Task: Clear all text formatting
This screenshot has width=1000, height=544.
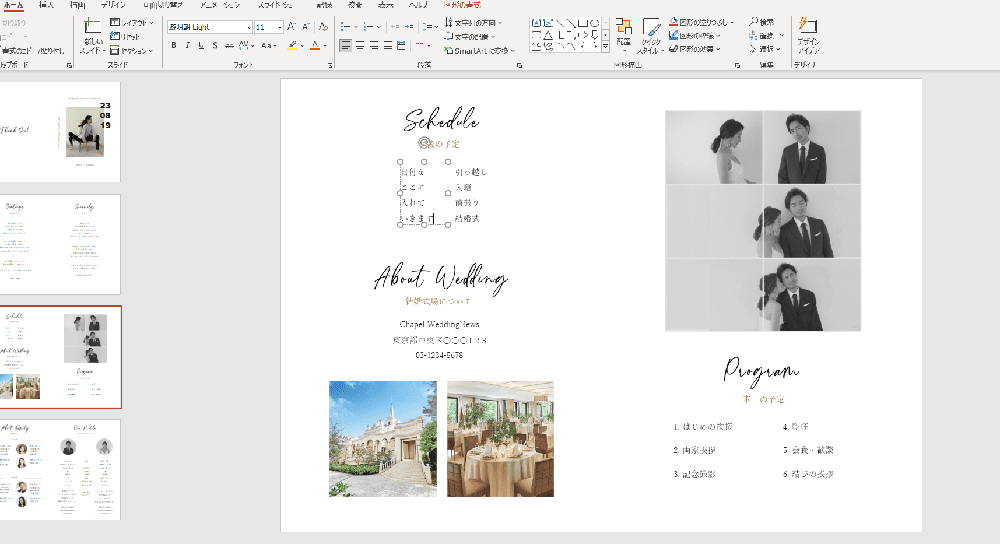Action: pyautogui.click(x=322, y=27)
